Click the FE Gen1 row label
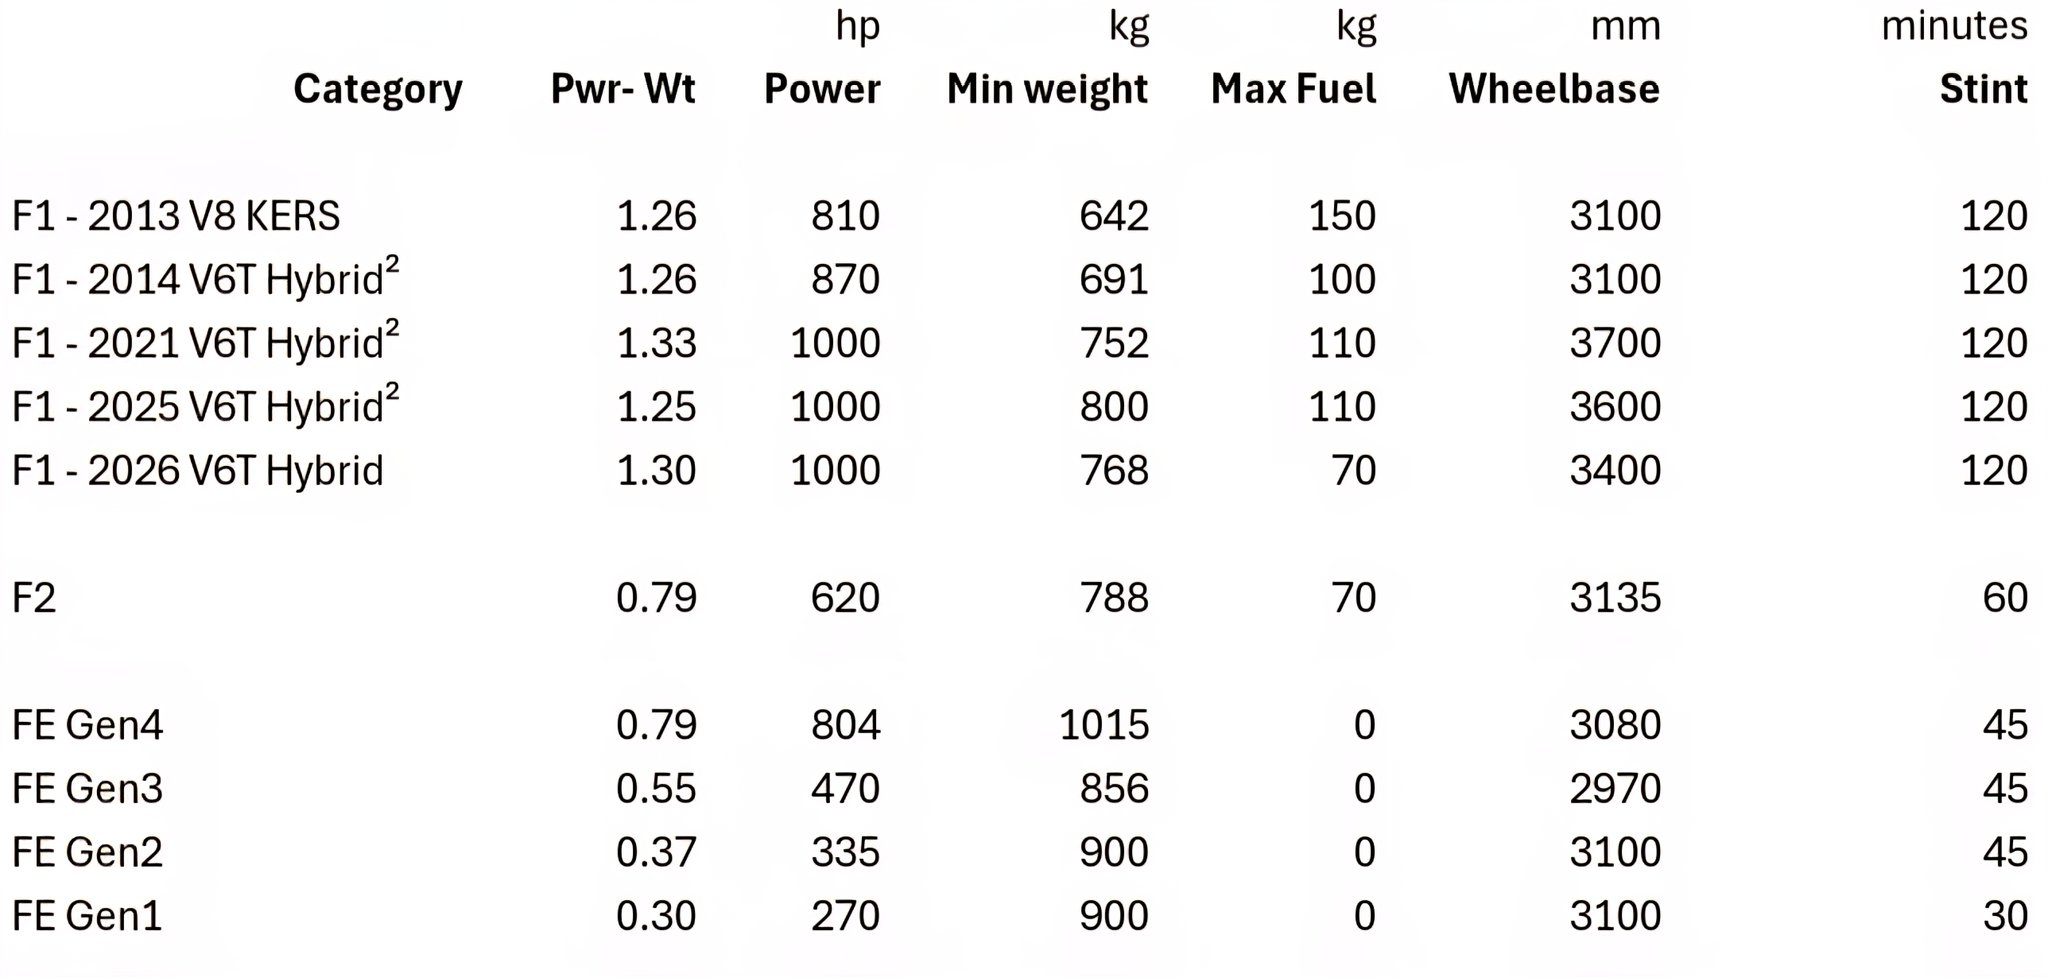2048x978 pixels. [87, 916]
